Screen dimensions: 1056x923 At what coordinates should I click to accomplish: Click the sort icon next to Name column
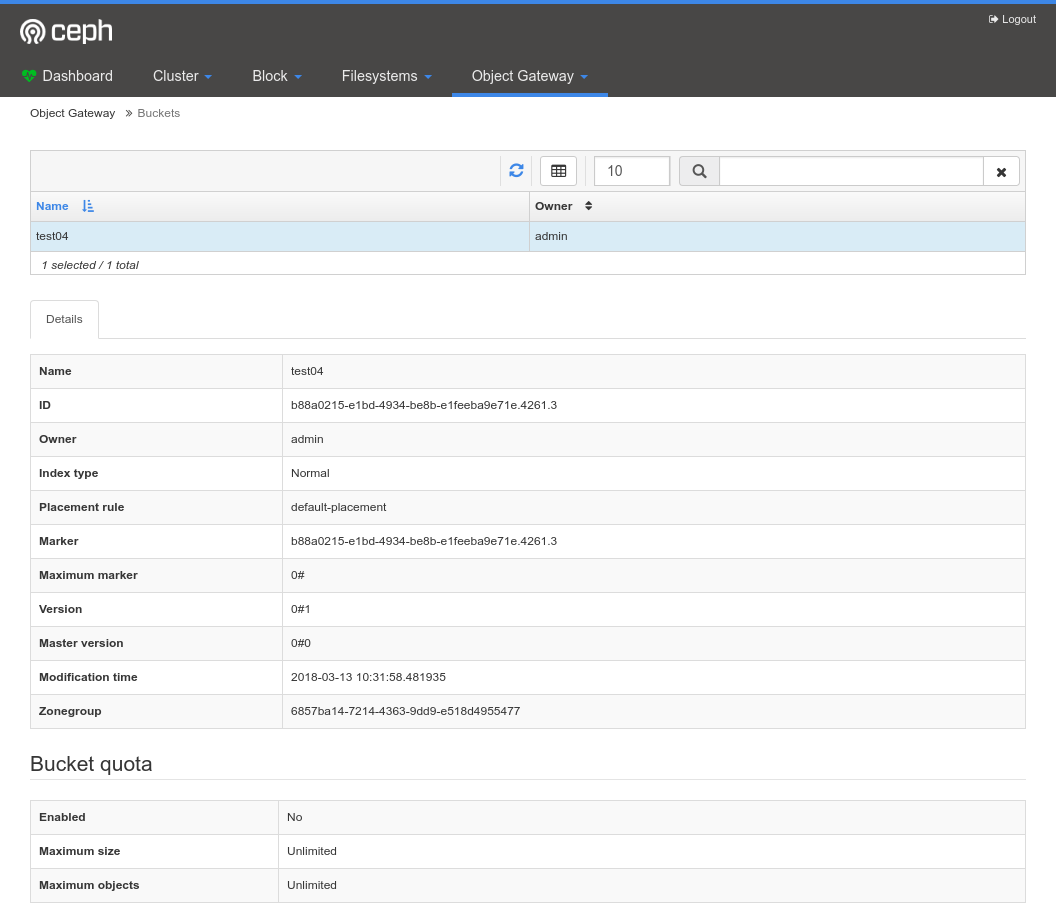(x=87, y=206)
